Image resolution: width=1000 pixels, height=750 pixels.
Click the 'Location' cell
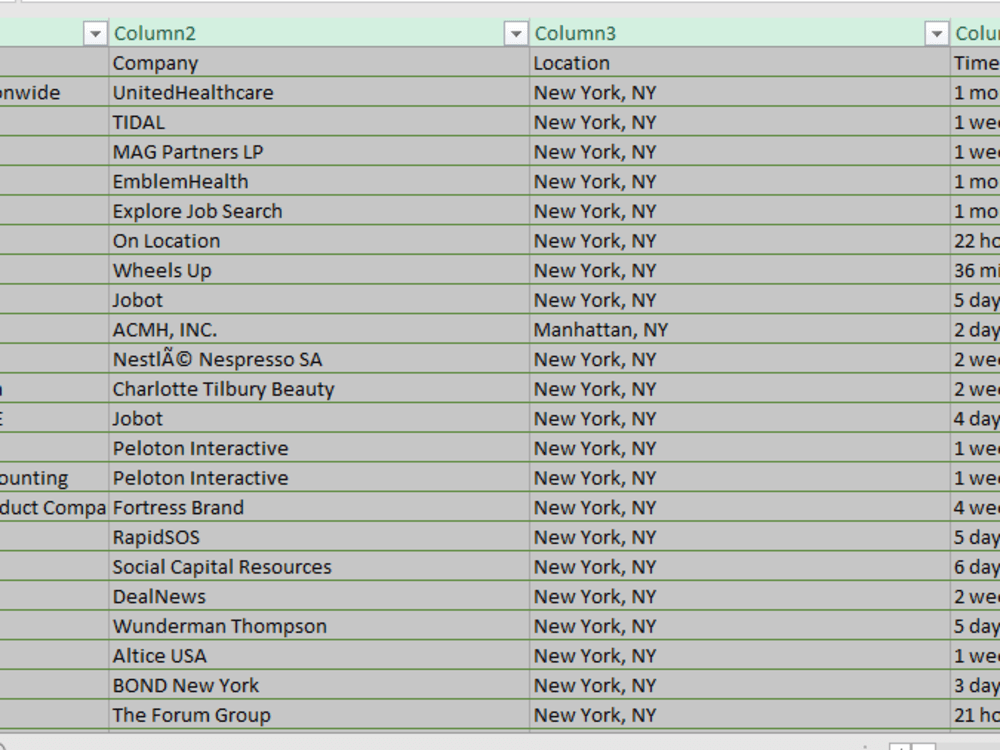tap(740, 62)
